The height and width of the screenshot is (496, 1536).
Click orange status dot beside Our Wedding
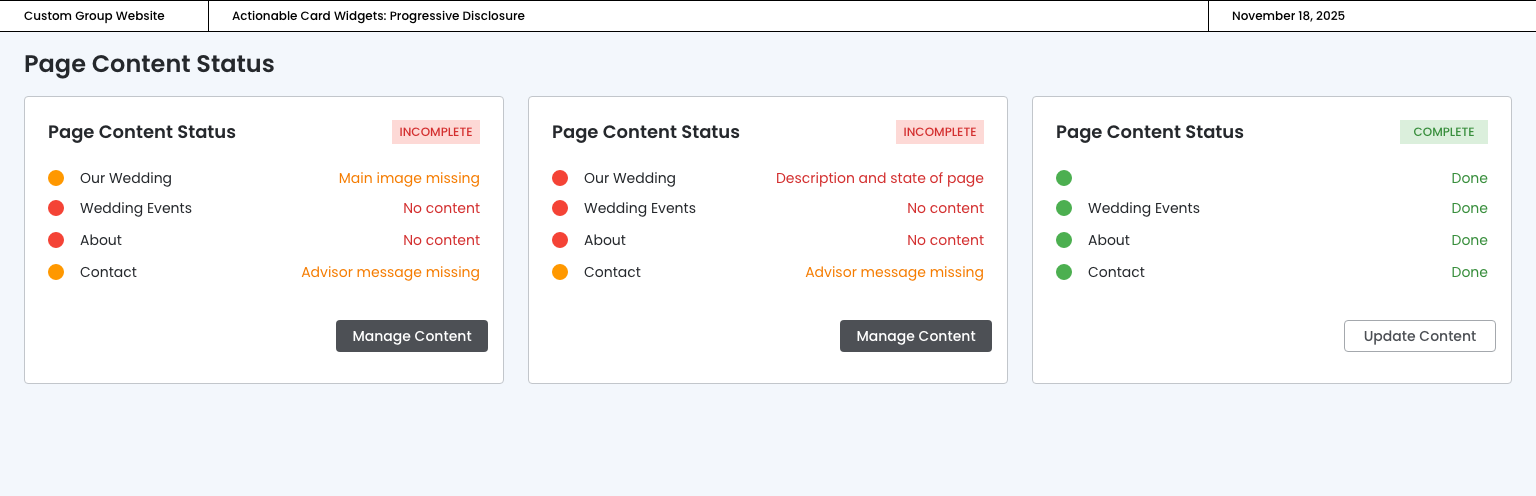56,178
